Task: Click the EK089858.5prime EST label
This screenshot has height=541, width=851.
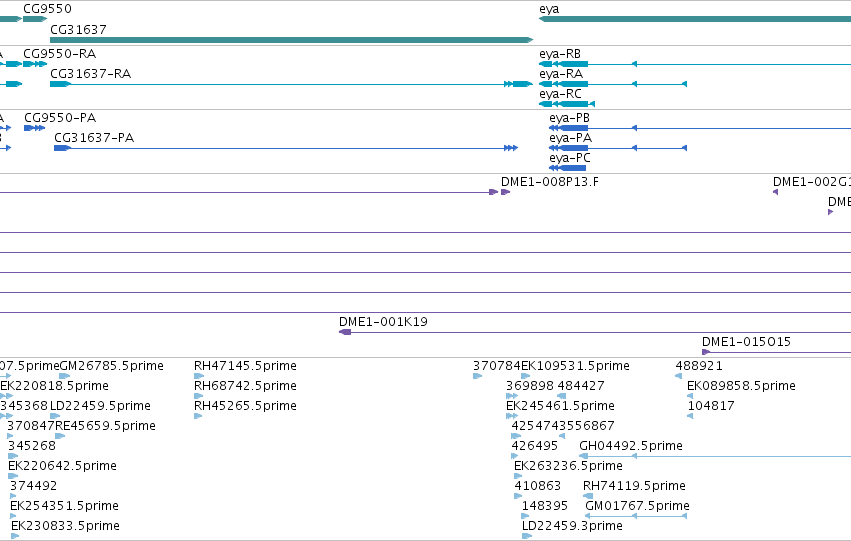Action: (x=741, y=386)
